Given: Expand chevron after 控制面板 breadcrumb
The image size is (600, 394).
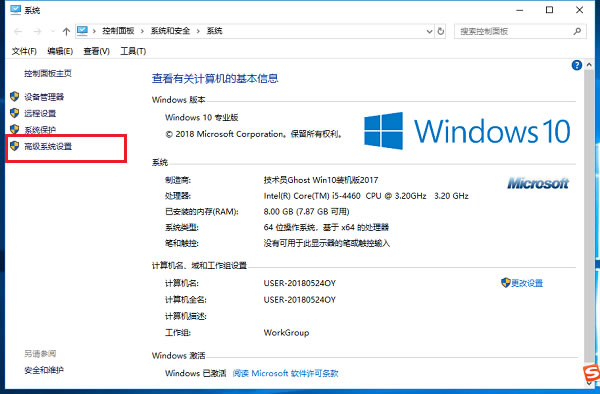Looking at the screenshot, I should click(x=142, y=31).
